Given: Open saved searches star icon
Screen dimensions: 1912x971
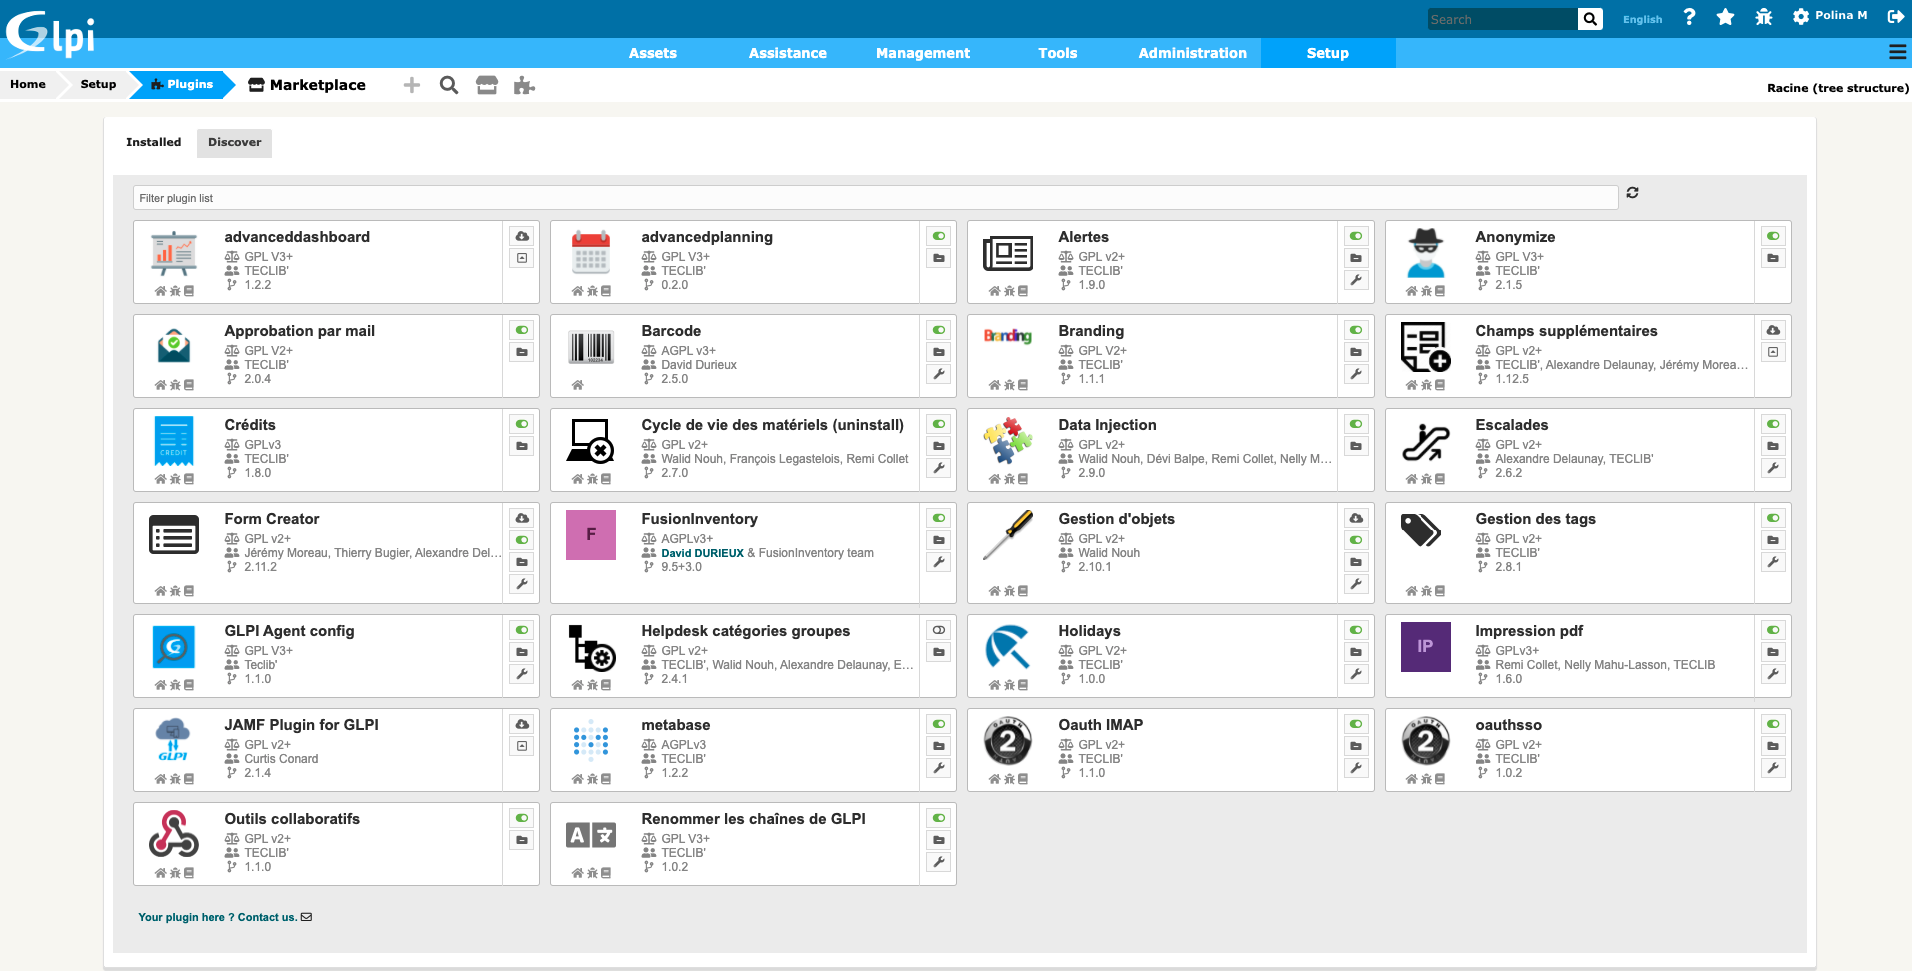Looking at the screenshot, I should (1725, 17).
